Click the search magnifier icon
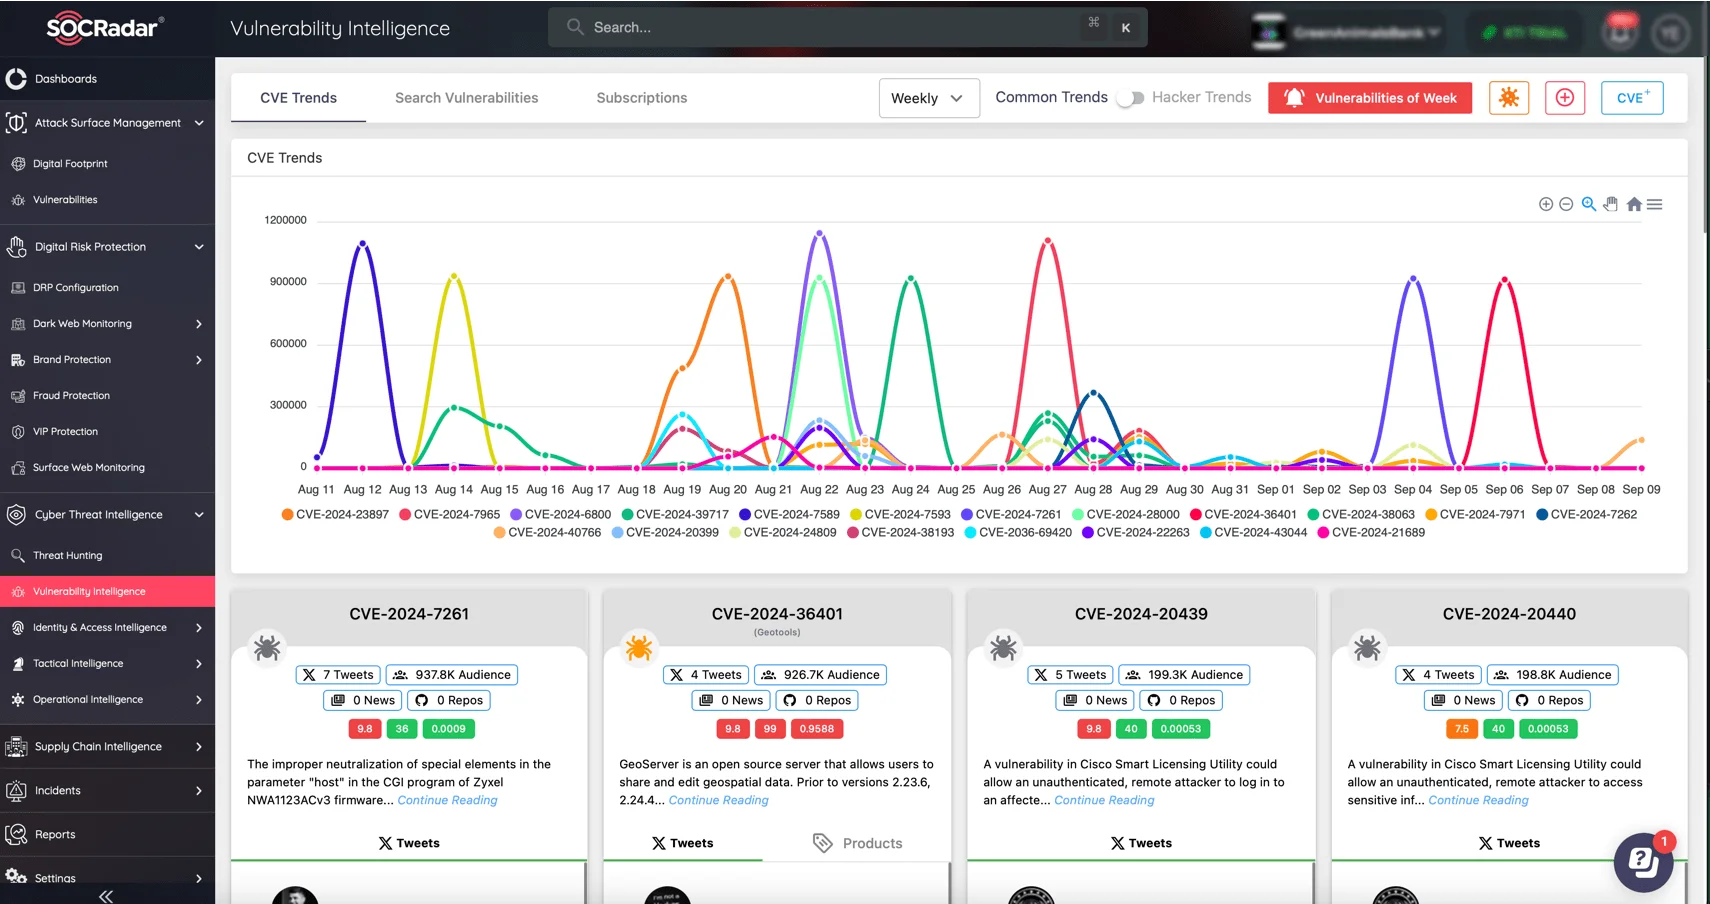The width and height of the screenshot is (1710, 904). click(x=575, y=27)
